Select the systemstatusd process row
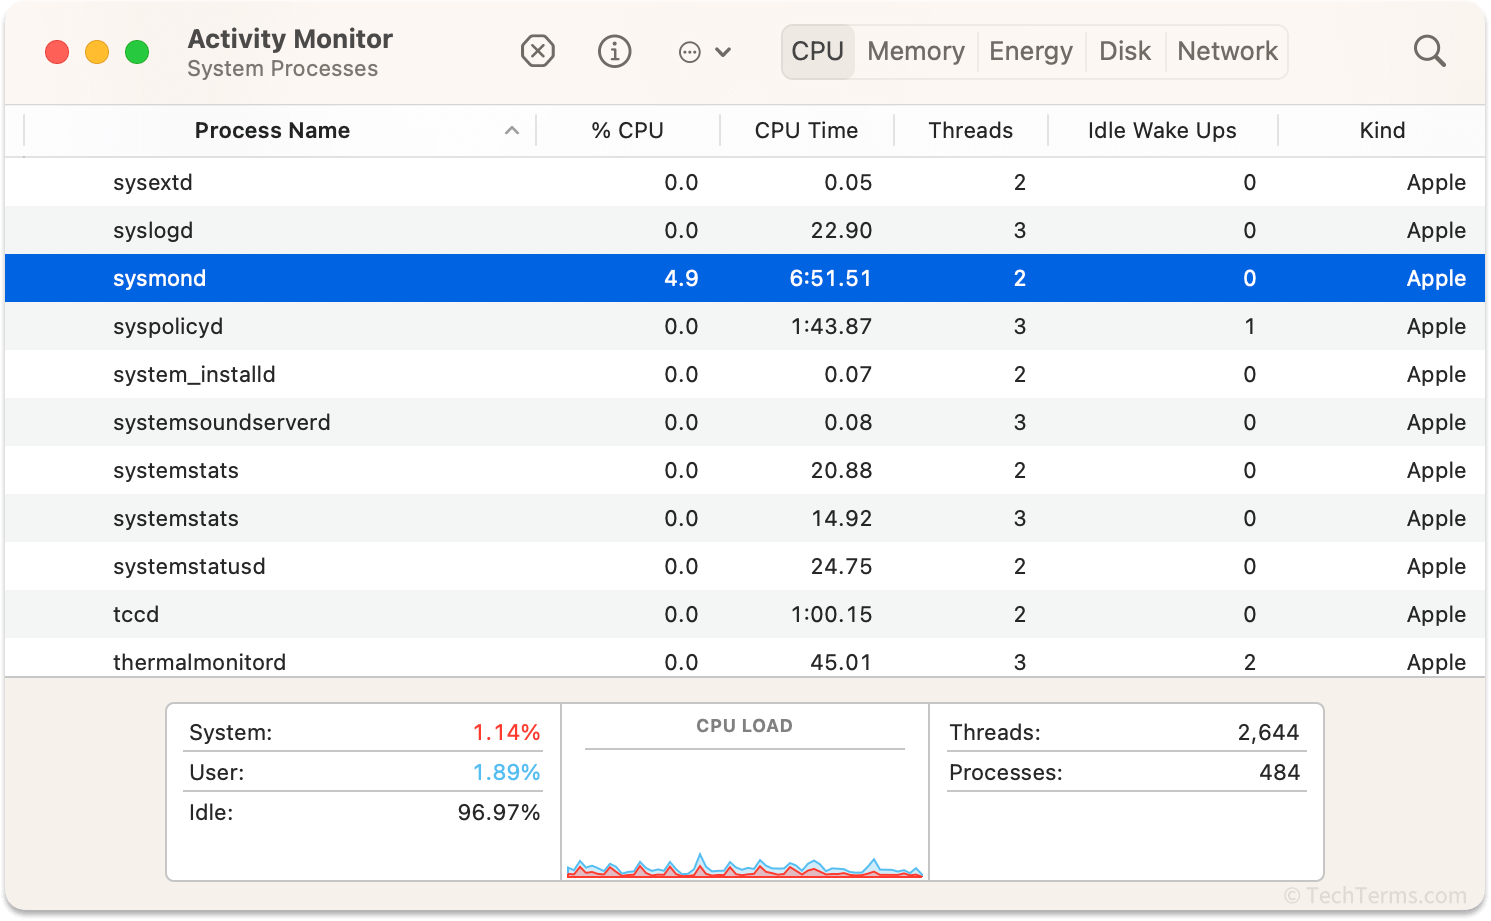The height and width of the screenshot is (921, 1491). click(x=745, y=567)
